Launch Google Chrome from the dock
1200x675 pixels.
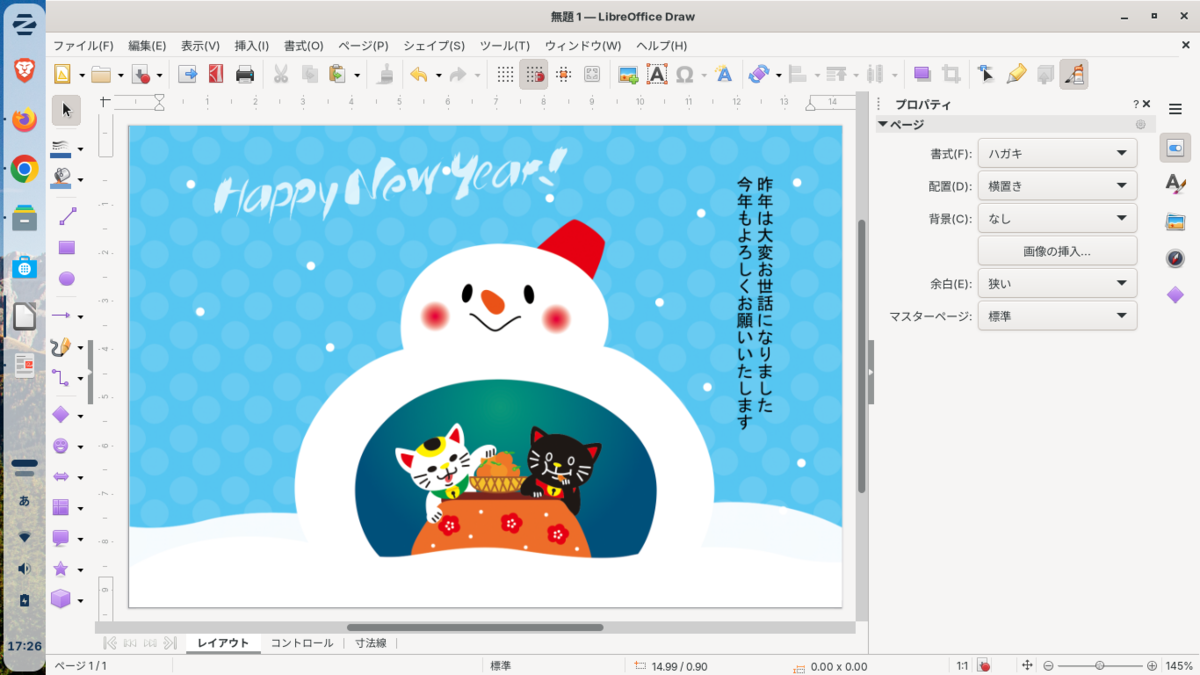(24, 169)
